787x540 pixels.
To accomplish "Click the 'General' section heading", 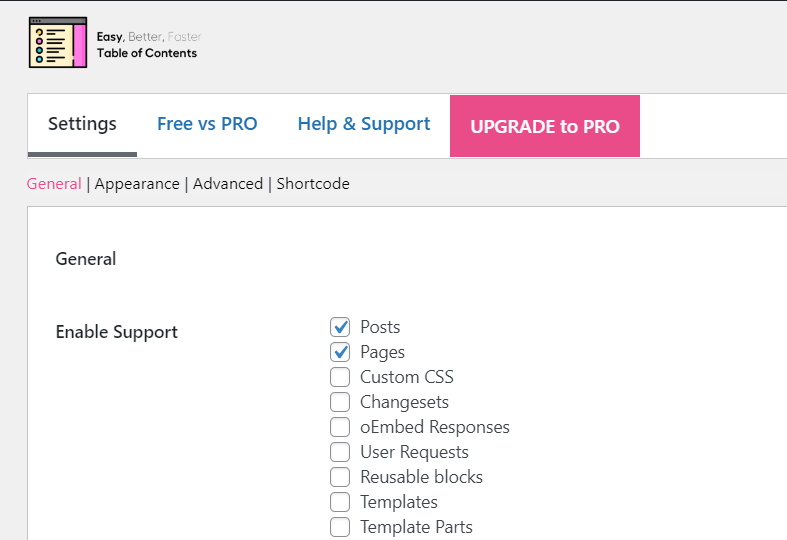I will click(86, 259).
